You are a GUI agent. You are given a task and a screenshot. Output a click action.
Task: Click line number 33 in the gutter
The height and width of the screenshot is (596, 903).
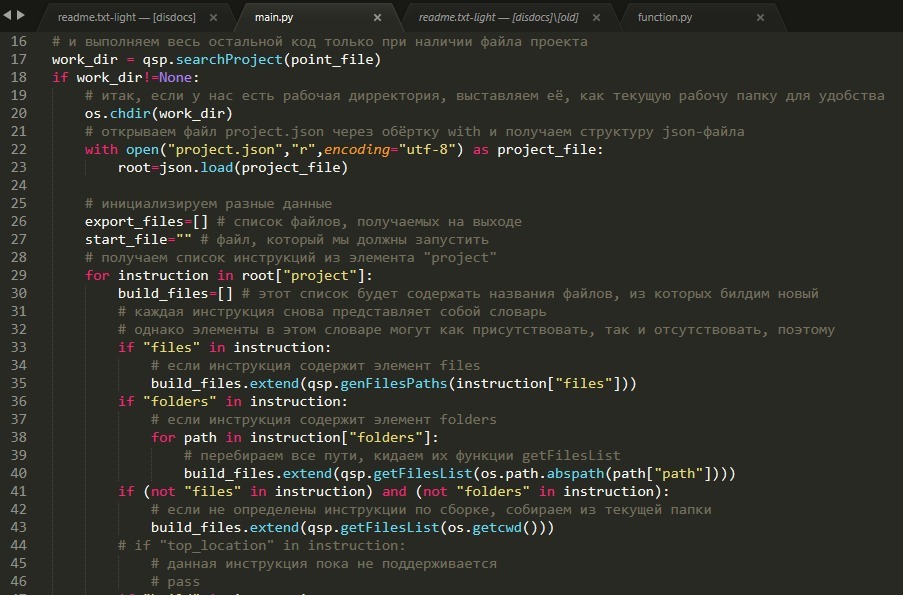(18, 347)
